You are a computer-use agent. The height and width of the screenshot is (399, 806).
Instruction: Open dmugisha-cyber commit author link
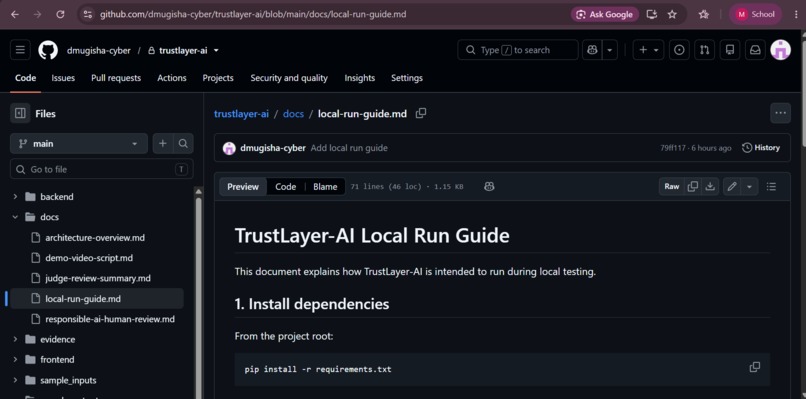(x=273, y=148)
